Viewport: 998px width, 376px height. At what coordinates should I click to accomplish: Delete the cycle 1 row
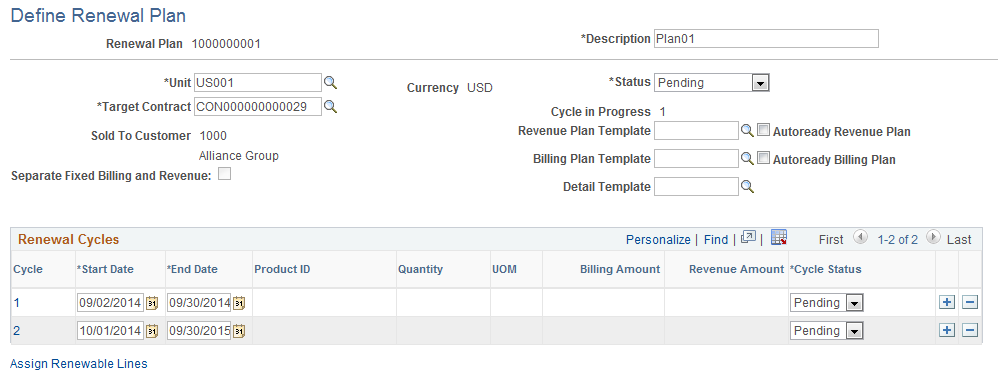969,302
